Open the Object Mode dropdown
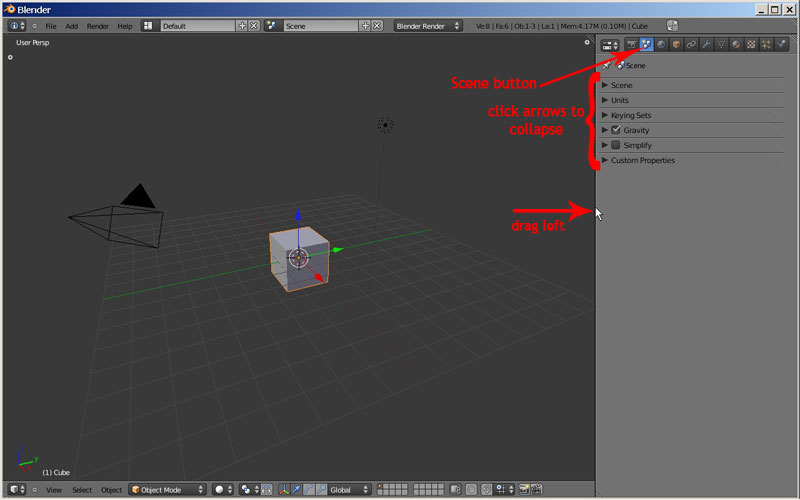The image size is (800, 500). tap(167, 490)
